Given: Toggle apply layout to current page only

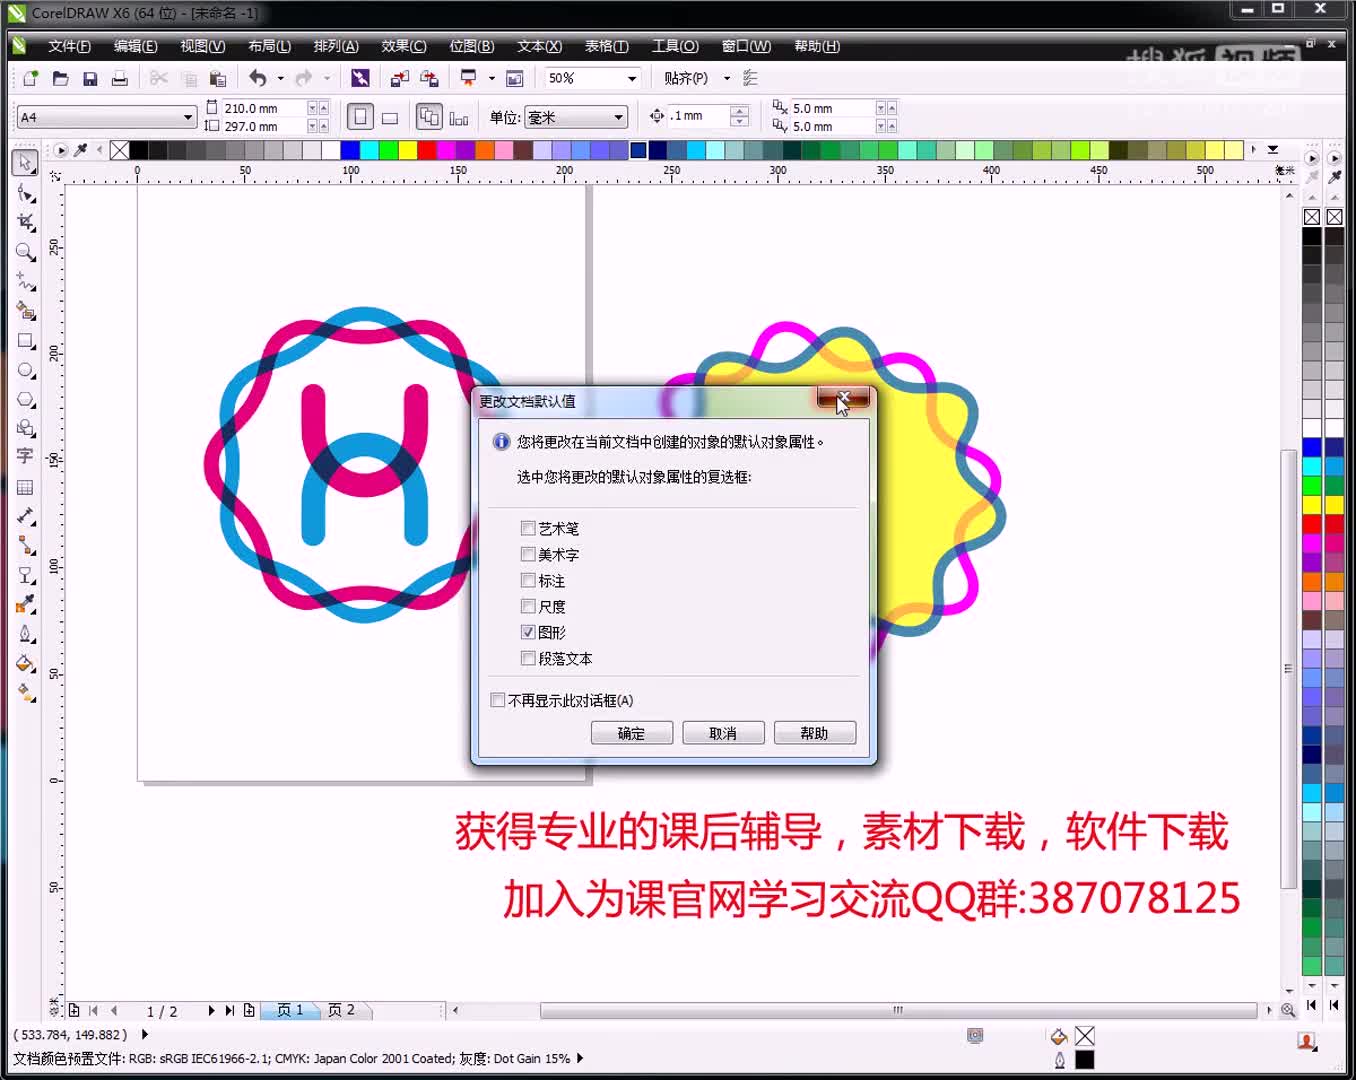Looking at the screenshot, I should (x=459, y=117).
